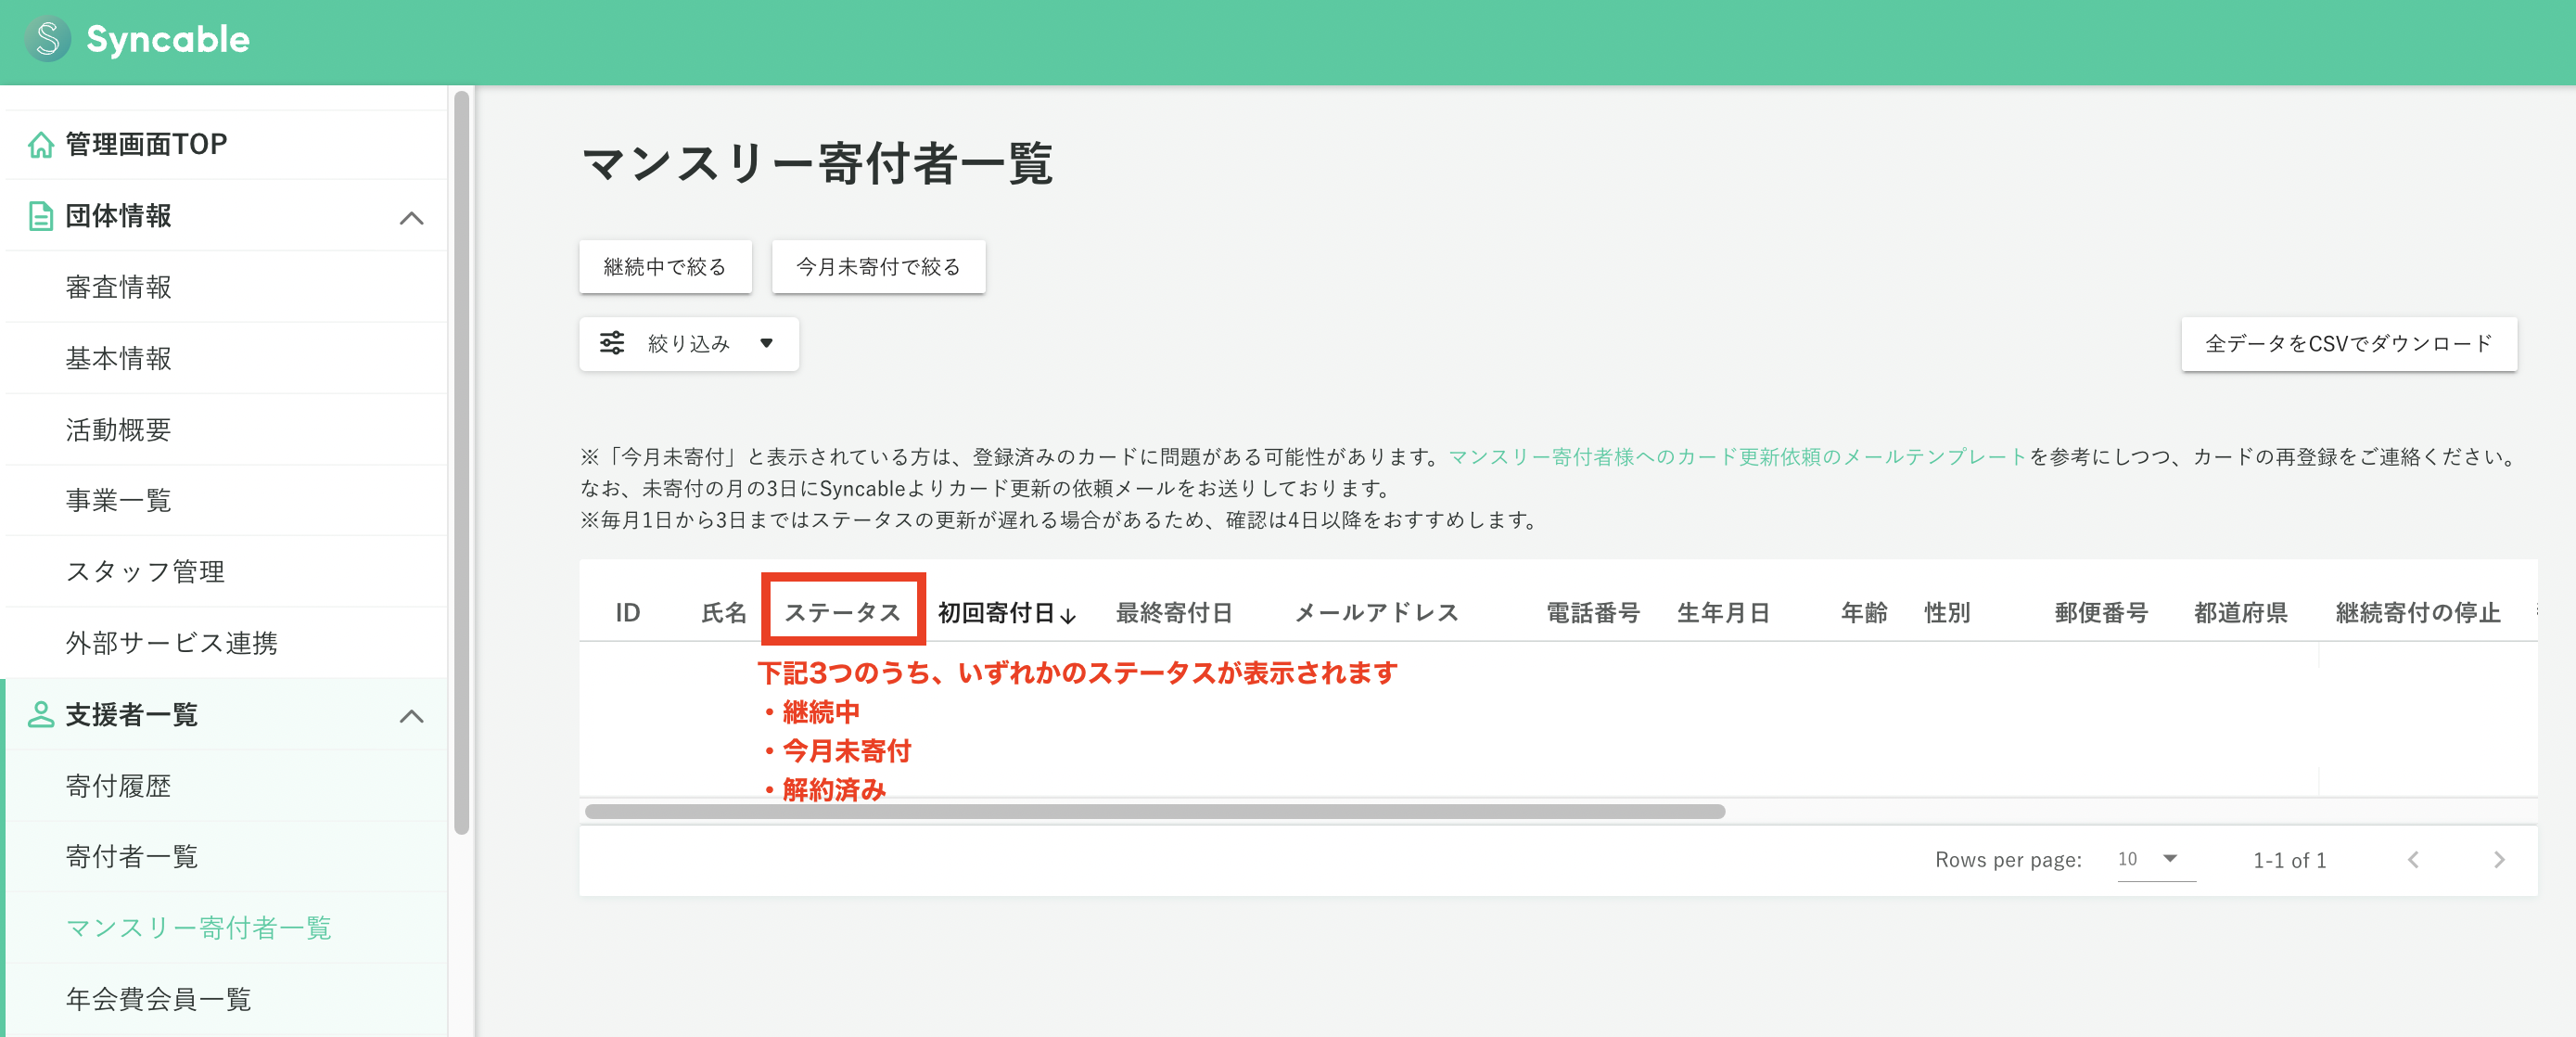Screen dimensions: 2576x1037
Task: Click the 今月未寄付で絞る button
Action: (877, 266)
